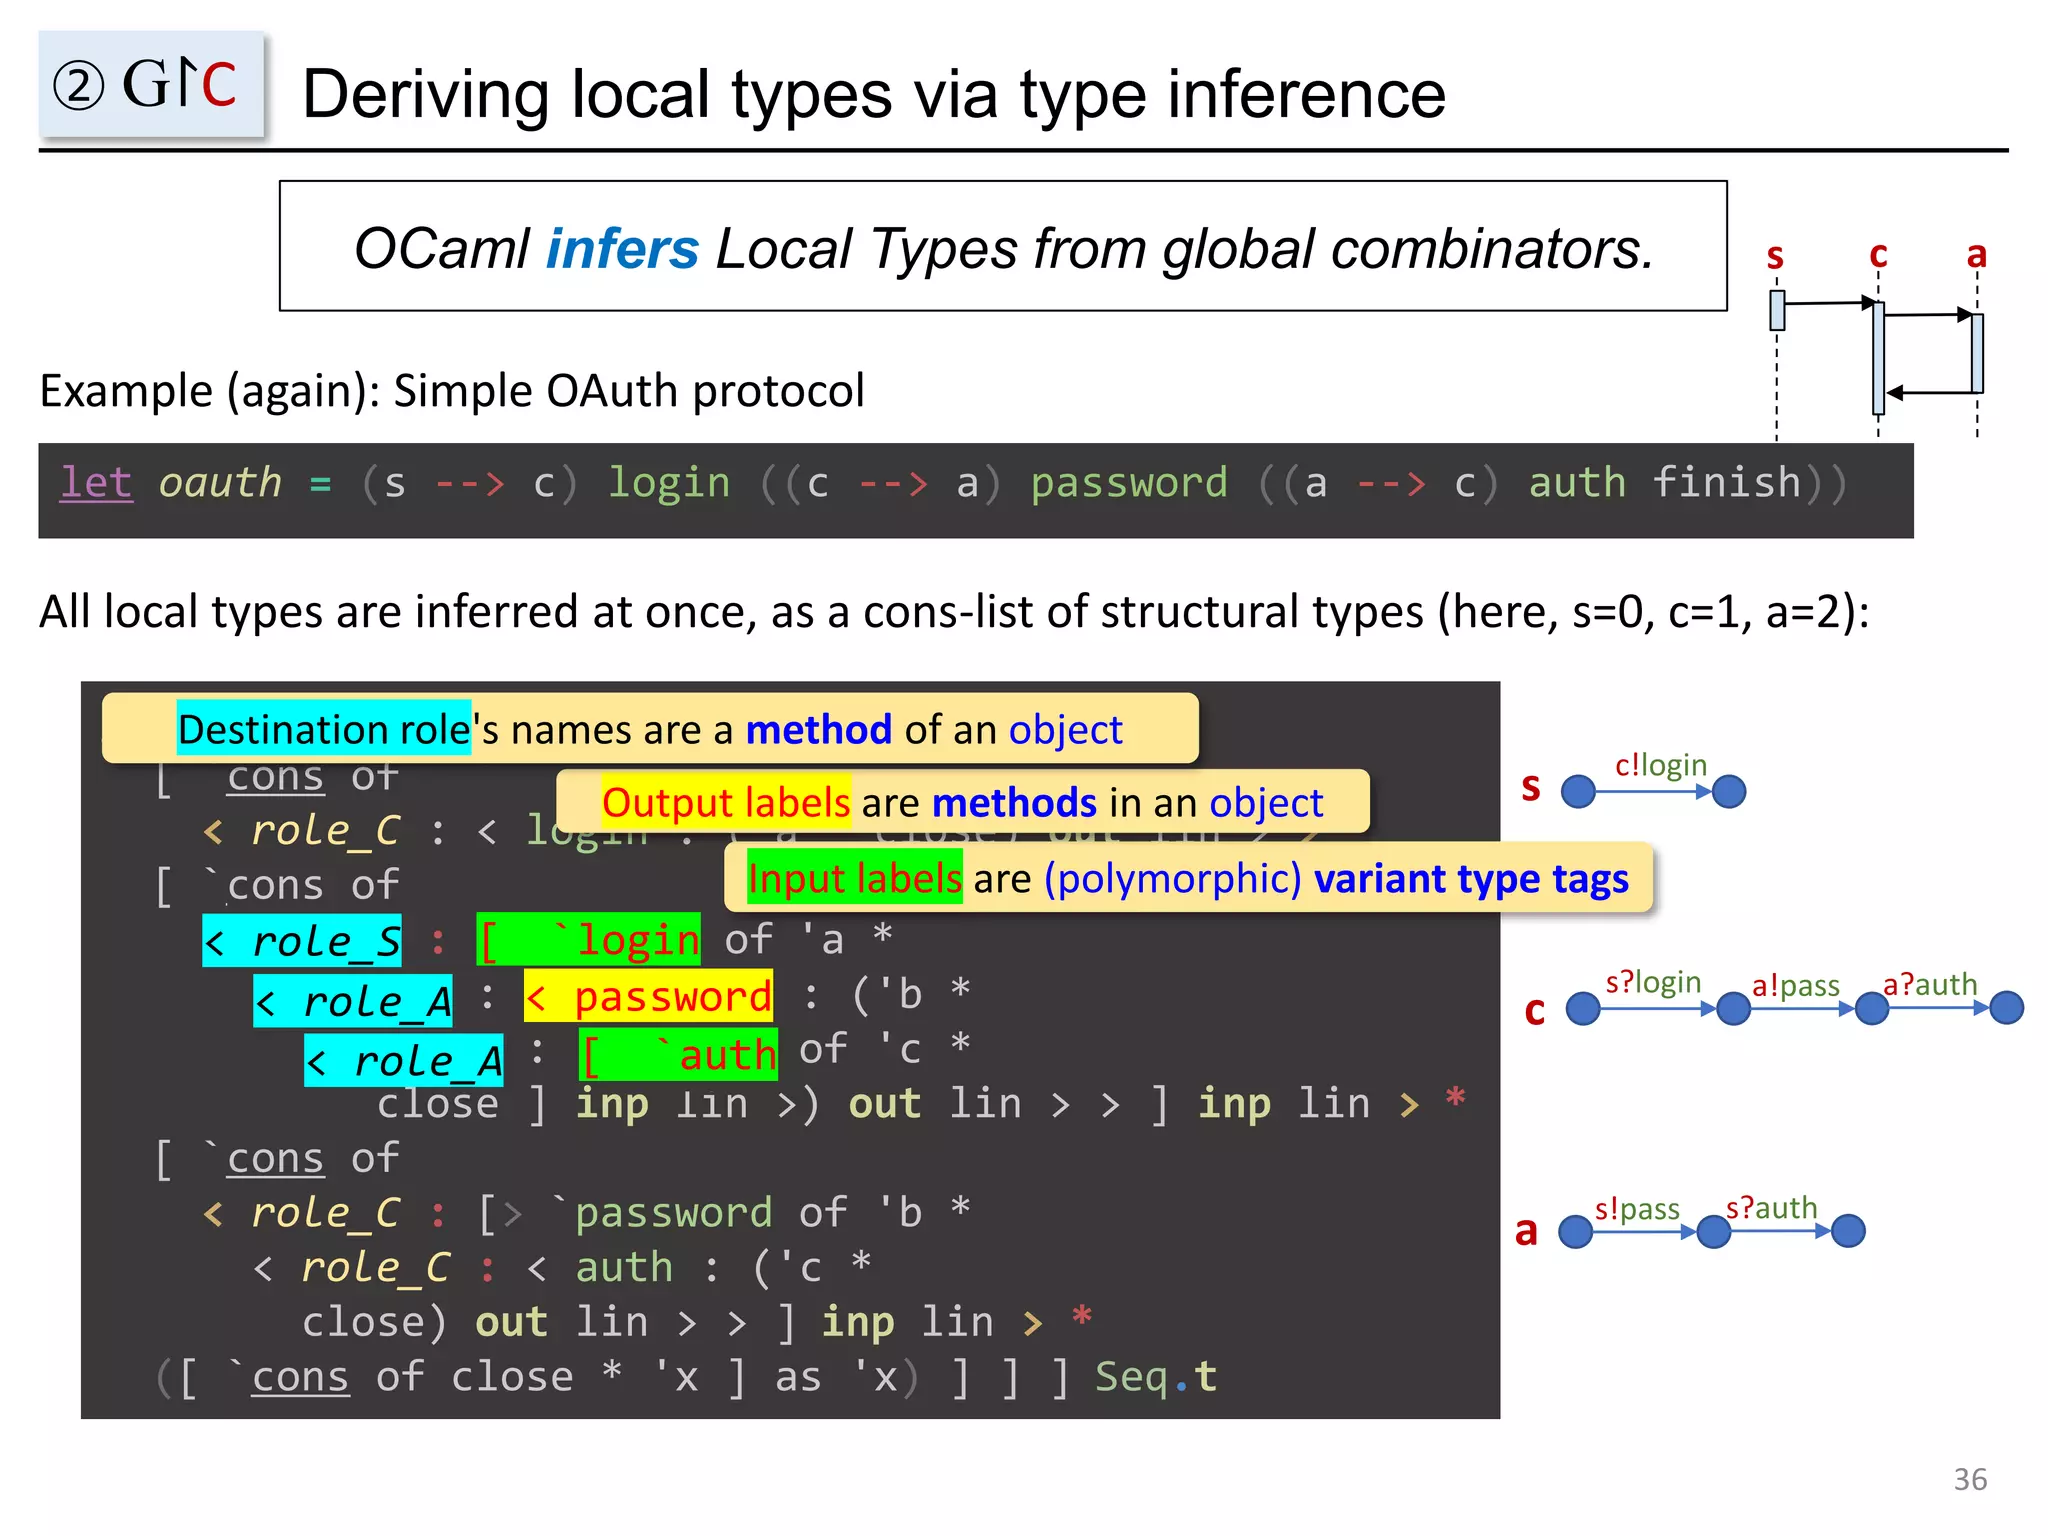Click 'role_C : [> `password of 'b *' code line
This screenshot has height=1536, width=2048.
point(586,1213)
